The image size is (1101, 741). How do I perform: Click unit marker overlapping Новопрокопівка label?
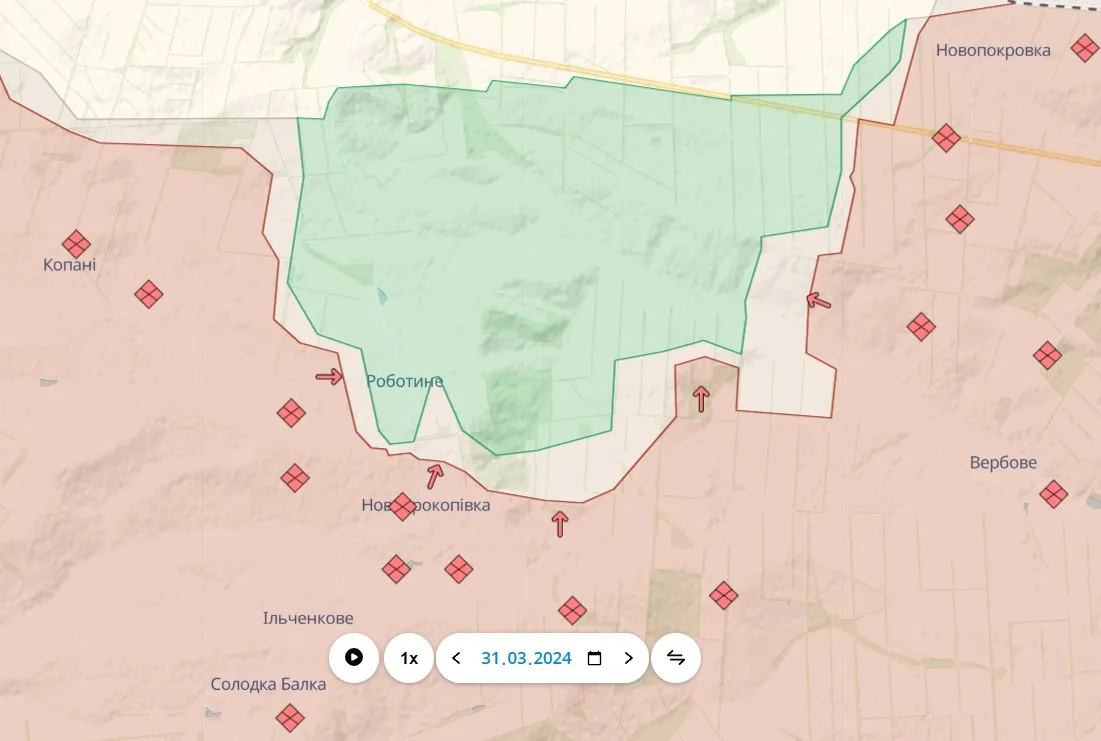click(402, 507)
